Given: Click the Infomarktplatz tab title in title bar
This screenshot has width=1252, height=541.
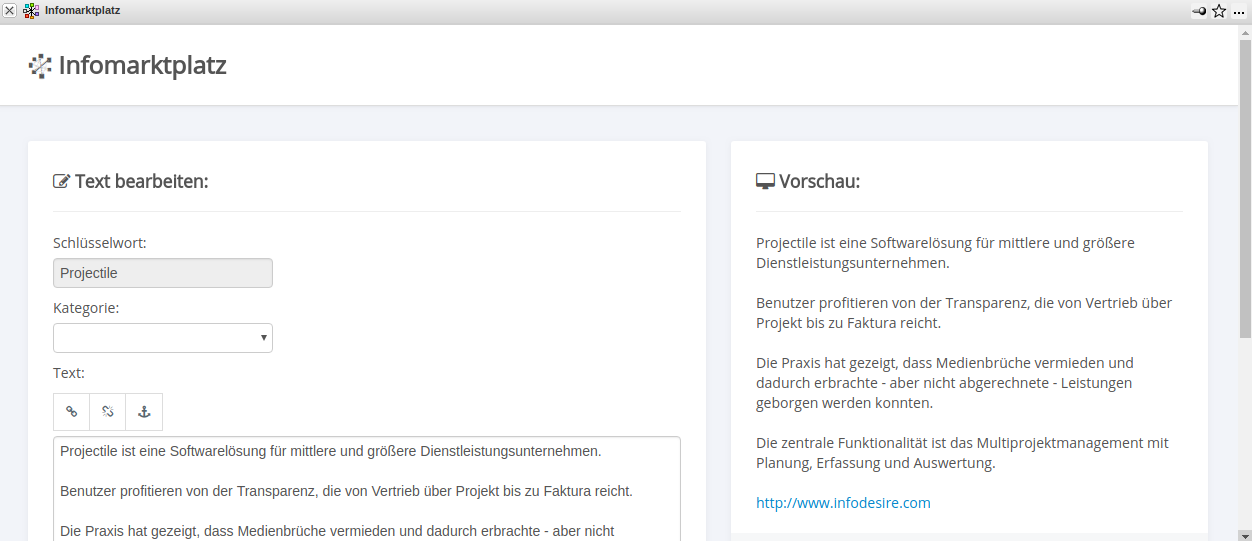Looking at the screenshot, I should [x=82, y=11].
